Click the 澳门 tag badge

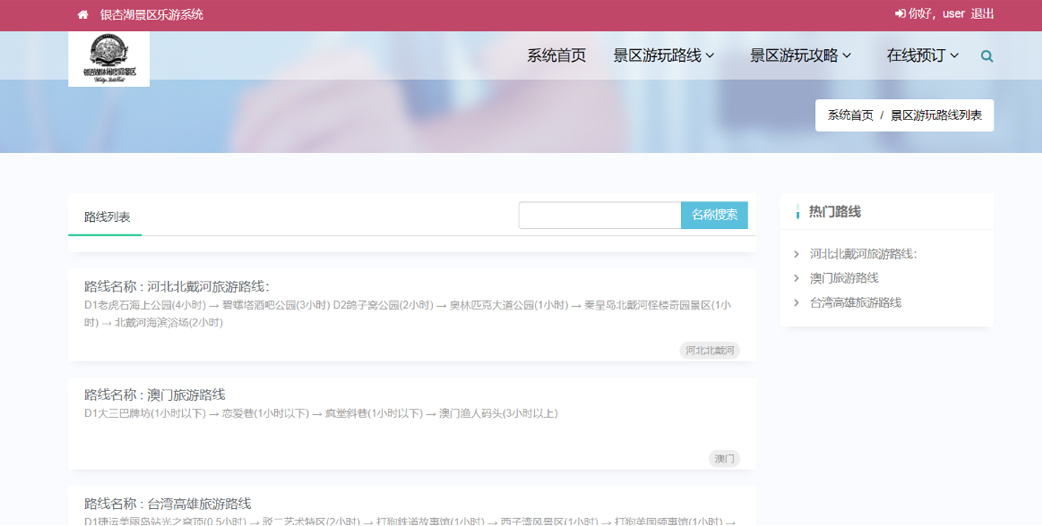(x=724, y=459)
